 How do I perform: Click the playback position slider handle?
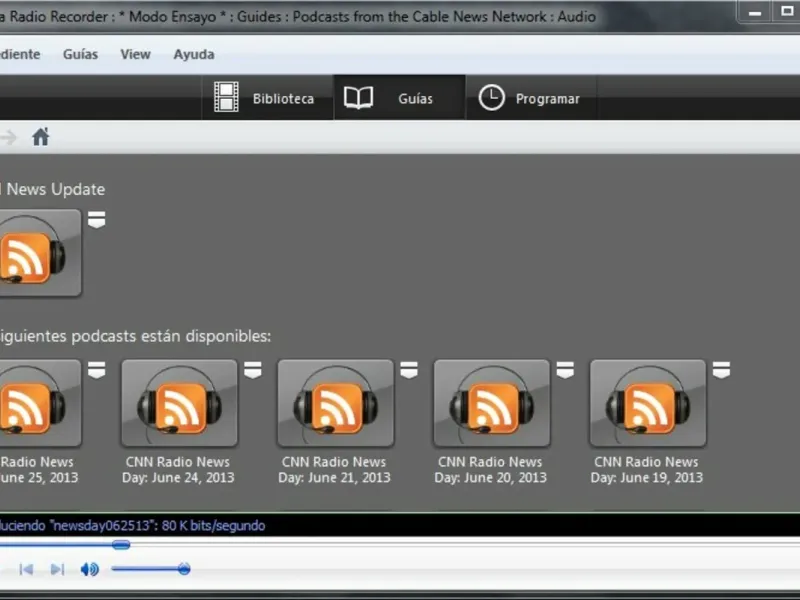[x=121, y=545]
